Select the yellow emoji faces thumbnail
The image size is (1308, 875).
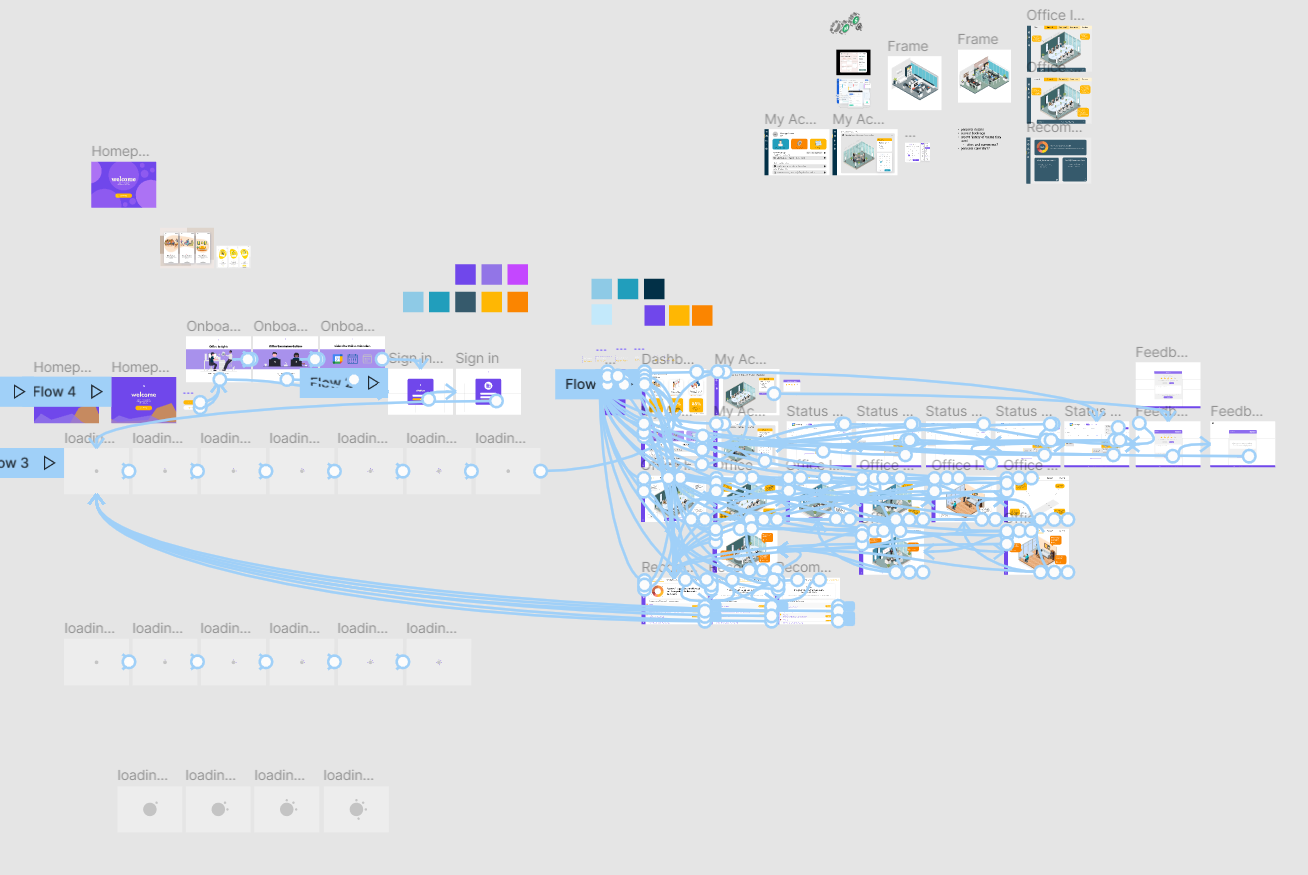[233, 257]
